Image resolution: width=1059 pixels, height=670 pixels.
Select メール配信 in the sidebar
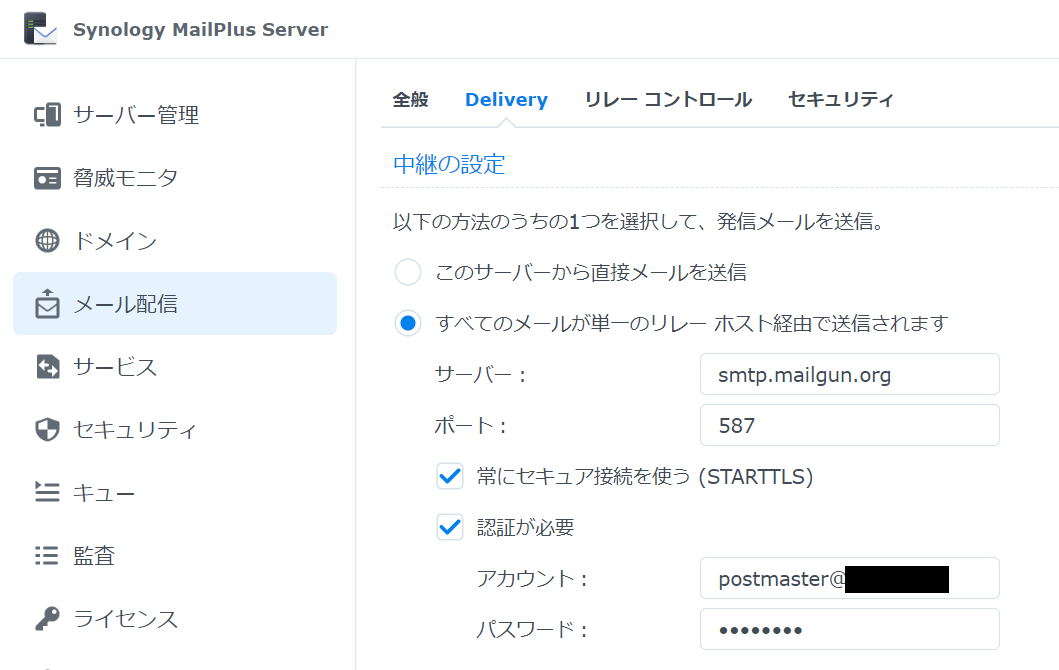175,304
